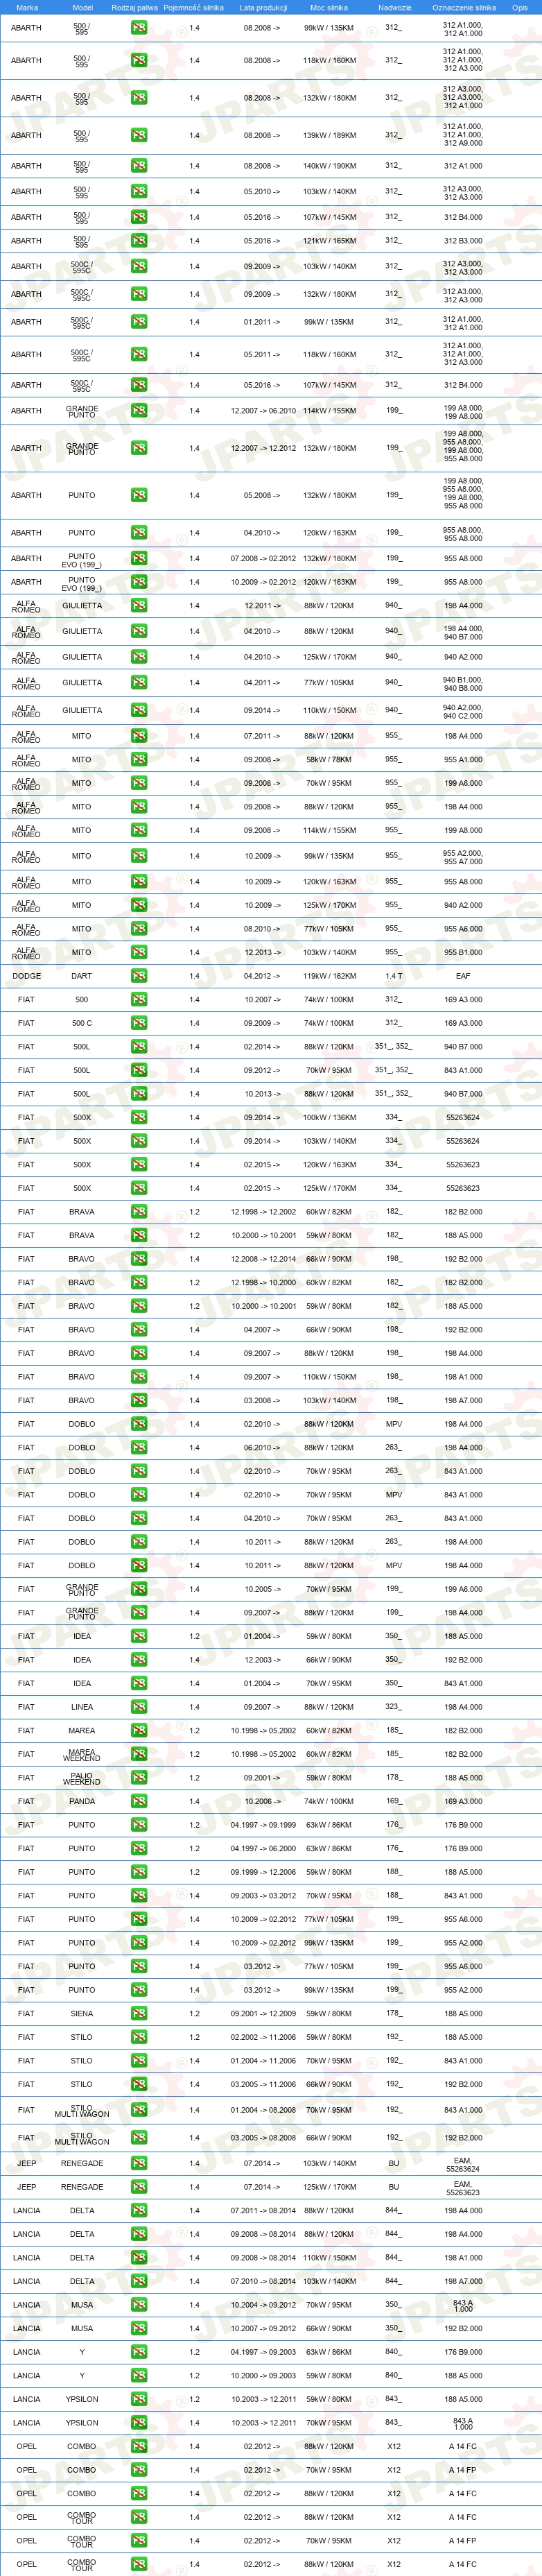Click fuel icon for Fiat 500X 100kW/136KM

click(139, 1117)
